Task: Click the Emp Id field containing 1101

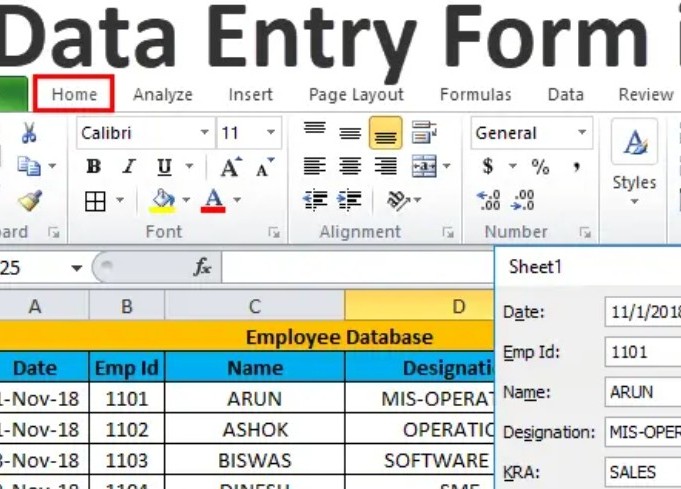Action: 643,352
